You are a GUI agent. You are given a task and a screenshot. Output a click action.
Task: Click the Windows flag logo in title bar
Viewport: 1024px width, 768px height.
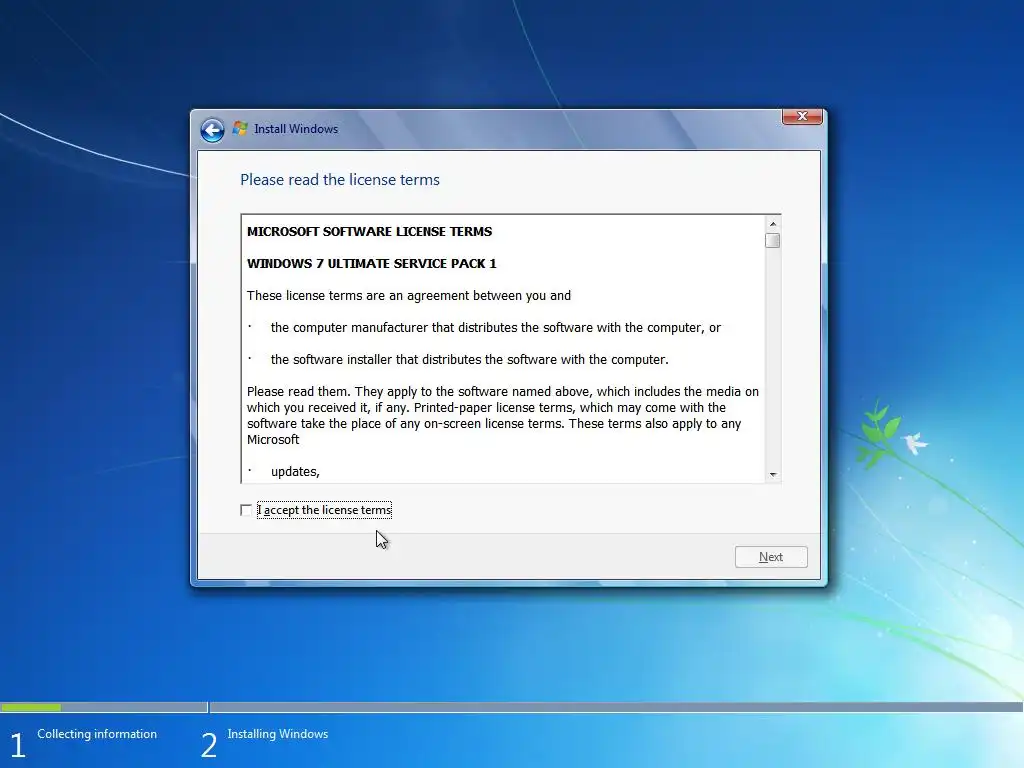click(240, 129)
